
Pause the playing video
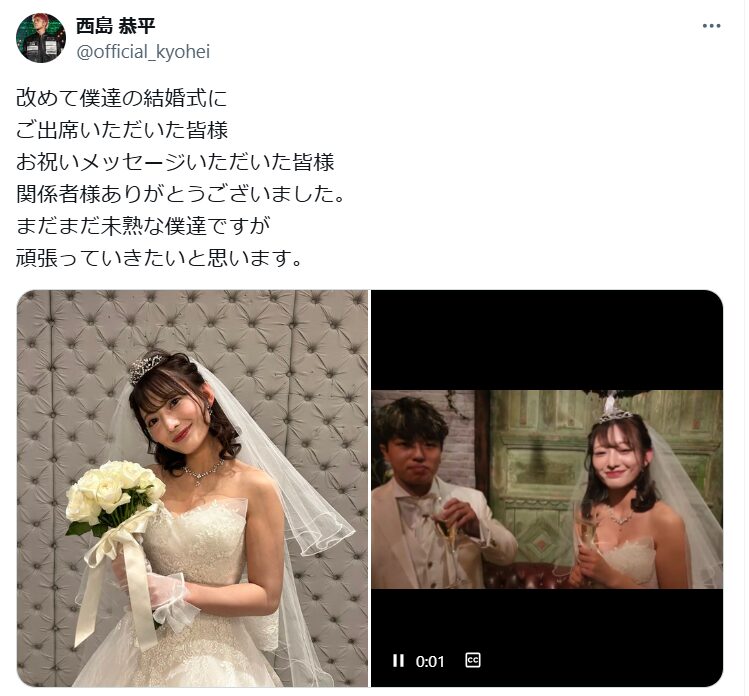pos(398,661)
